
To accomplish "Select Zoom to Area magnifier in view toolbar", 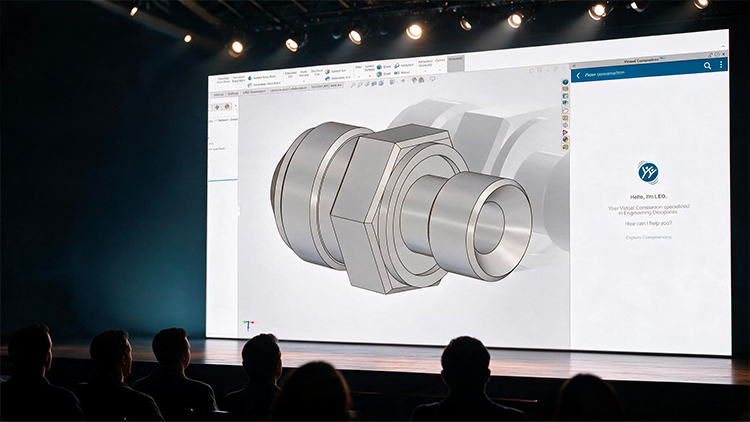I will pyautogui.click(x=359, y=85).
